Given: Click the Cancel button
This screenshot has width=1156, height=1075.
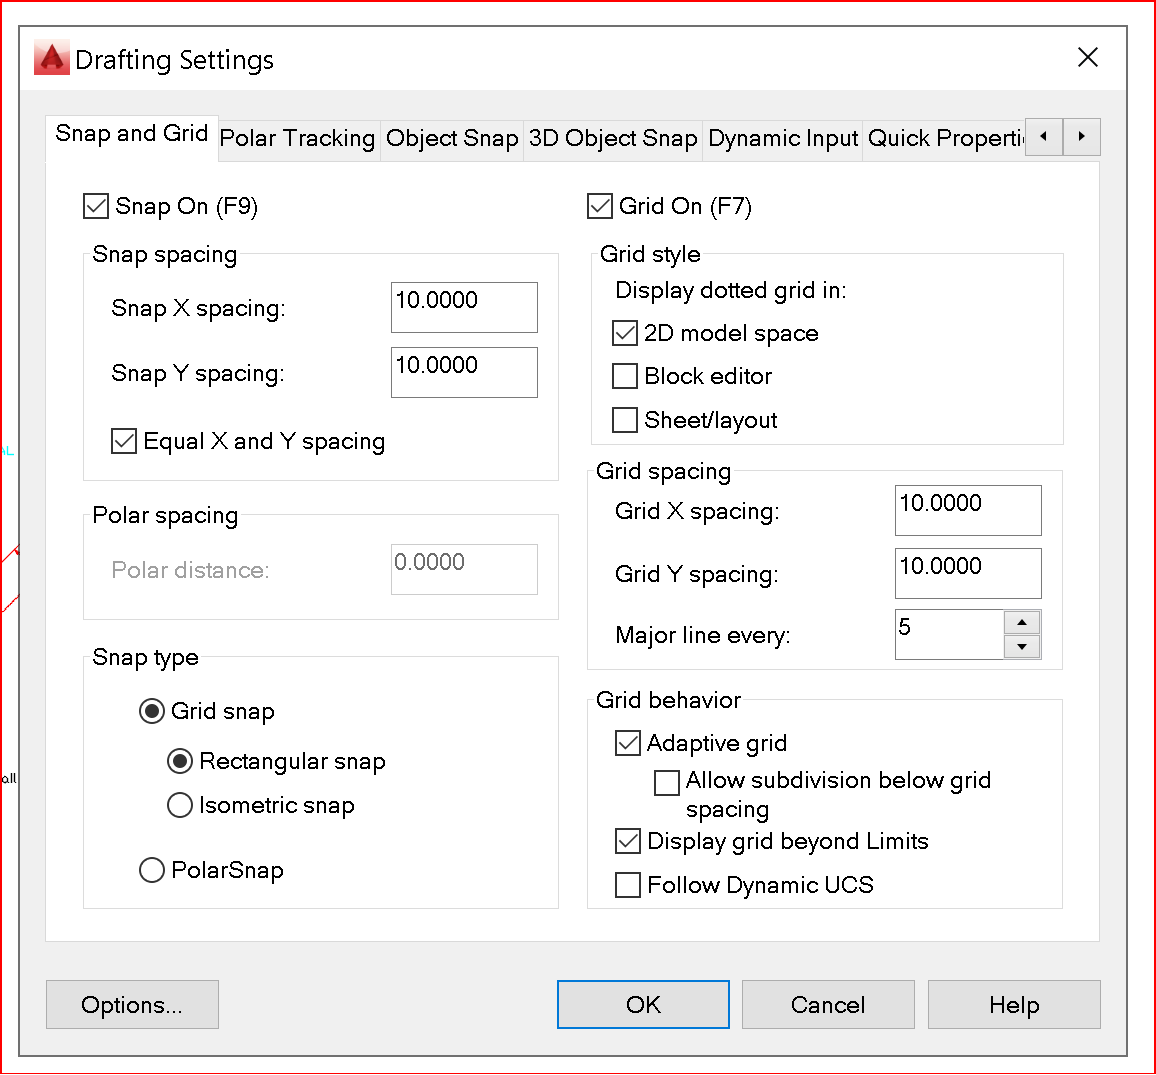Looking at the screenshot, I should click(x=828, y=1004).
